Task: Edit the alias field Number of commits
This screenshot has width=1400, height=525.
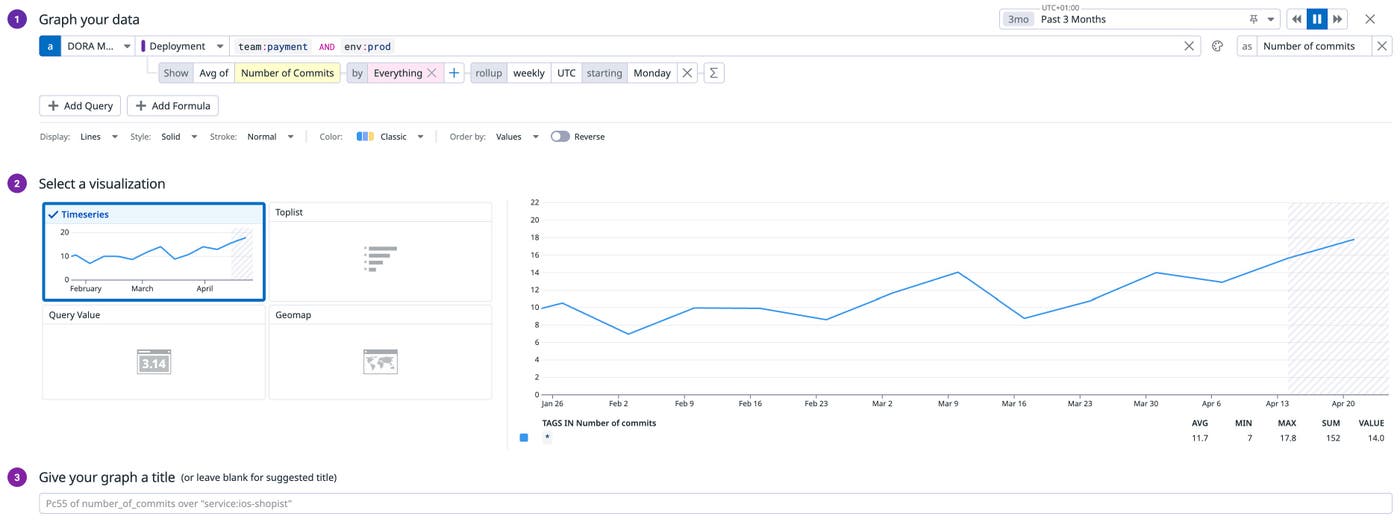Action: point(1314,46)
